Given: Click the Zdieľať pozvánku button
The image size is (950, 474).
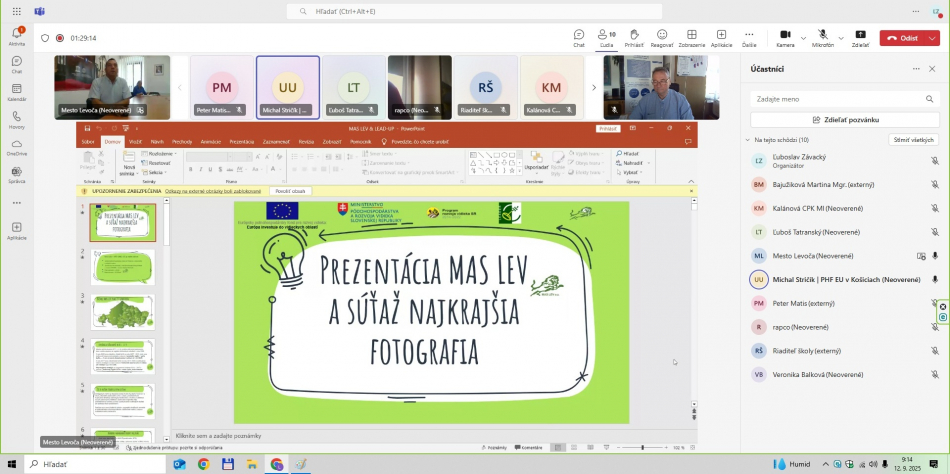Looking at the screenshot, I should 845,119.
